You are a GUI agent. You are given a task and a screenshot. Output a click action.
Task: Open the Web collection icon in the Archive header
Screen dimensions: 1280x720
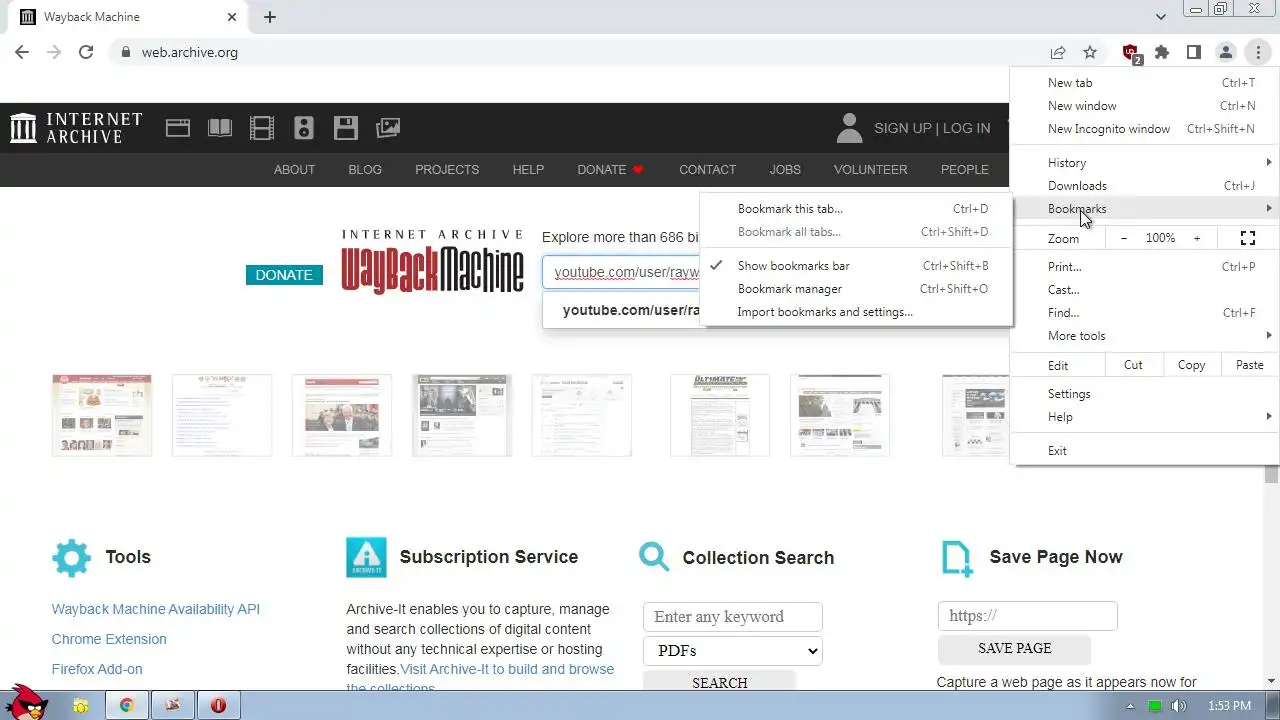178,128
